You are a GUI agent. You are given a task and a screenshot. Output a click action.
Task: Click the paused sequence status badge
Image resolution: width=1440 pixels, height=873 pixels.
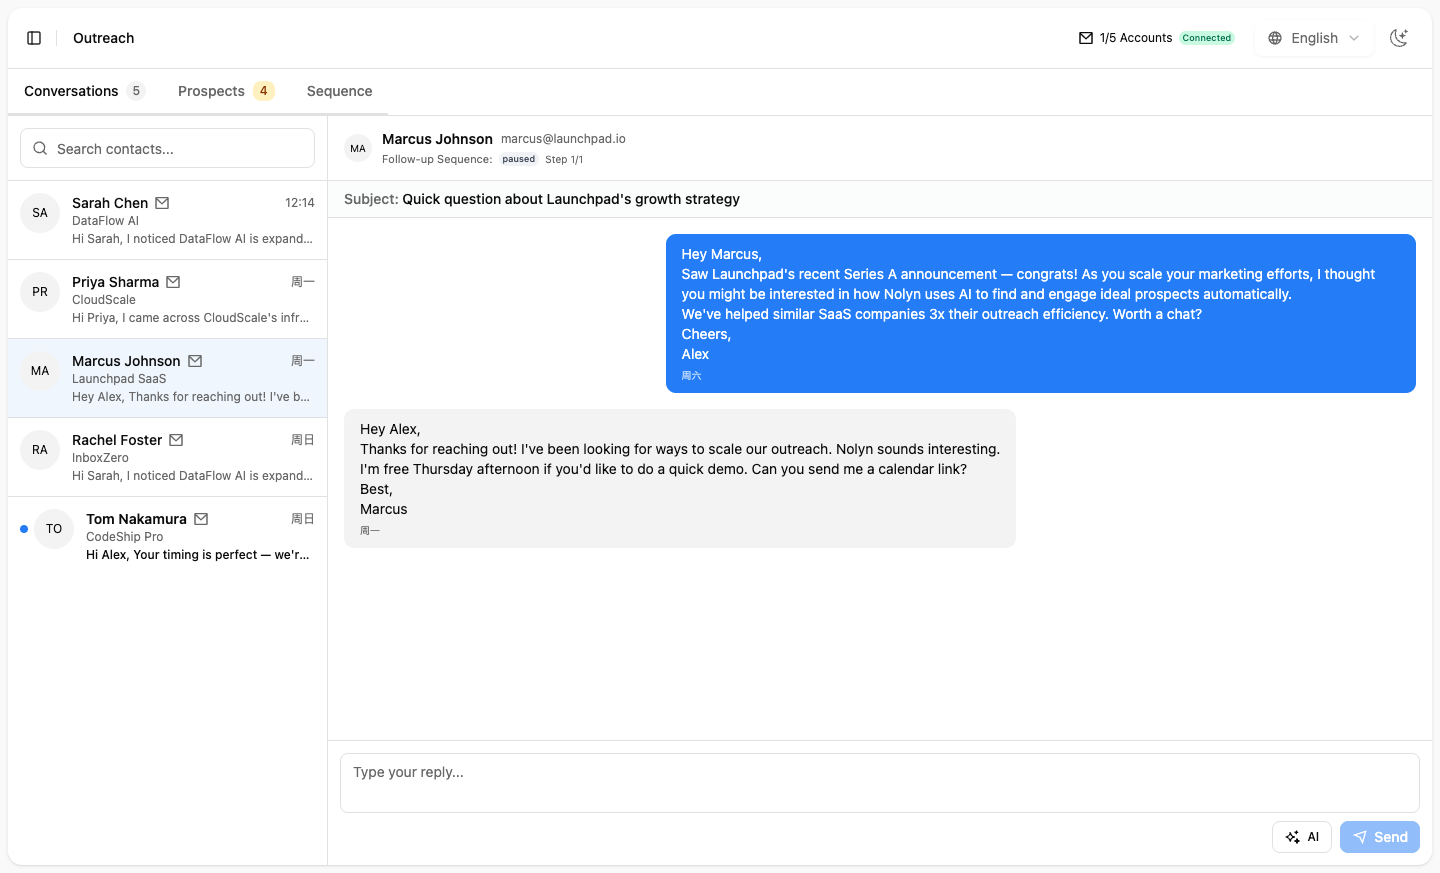point(518,159)
